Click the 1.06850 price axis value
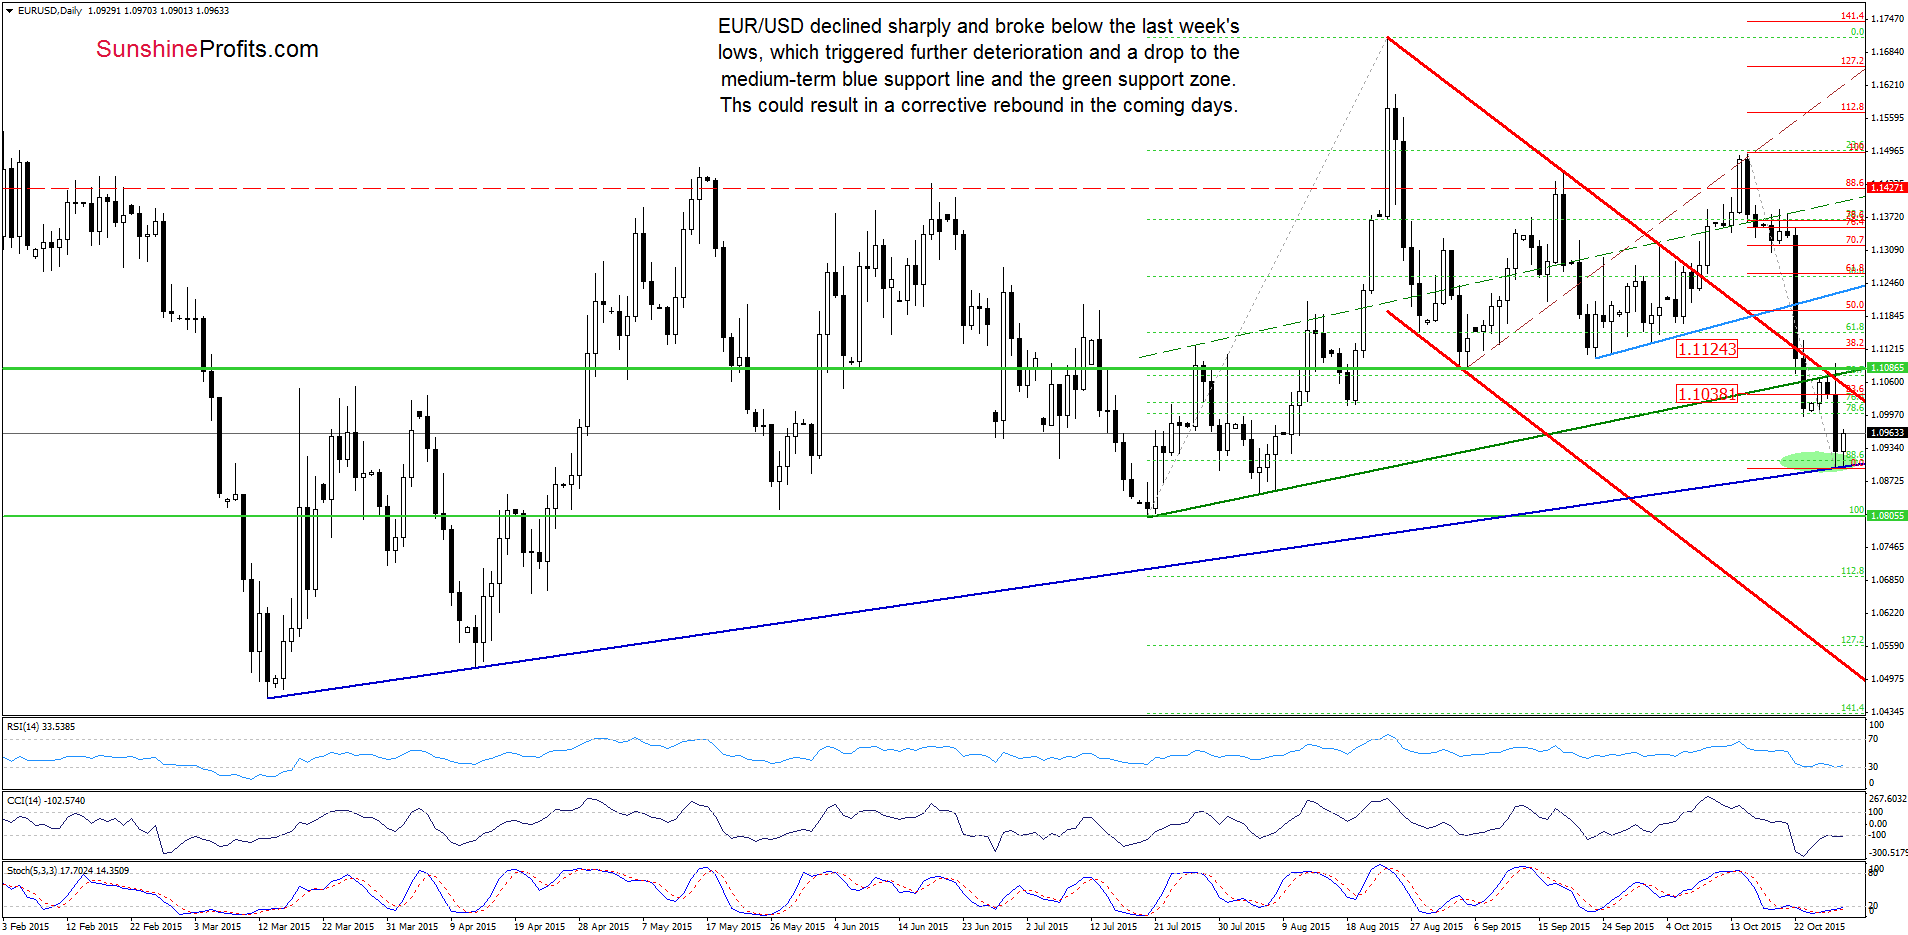 pyautogui.click(x=1888, y=580)
